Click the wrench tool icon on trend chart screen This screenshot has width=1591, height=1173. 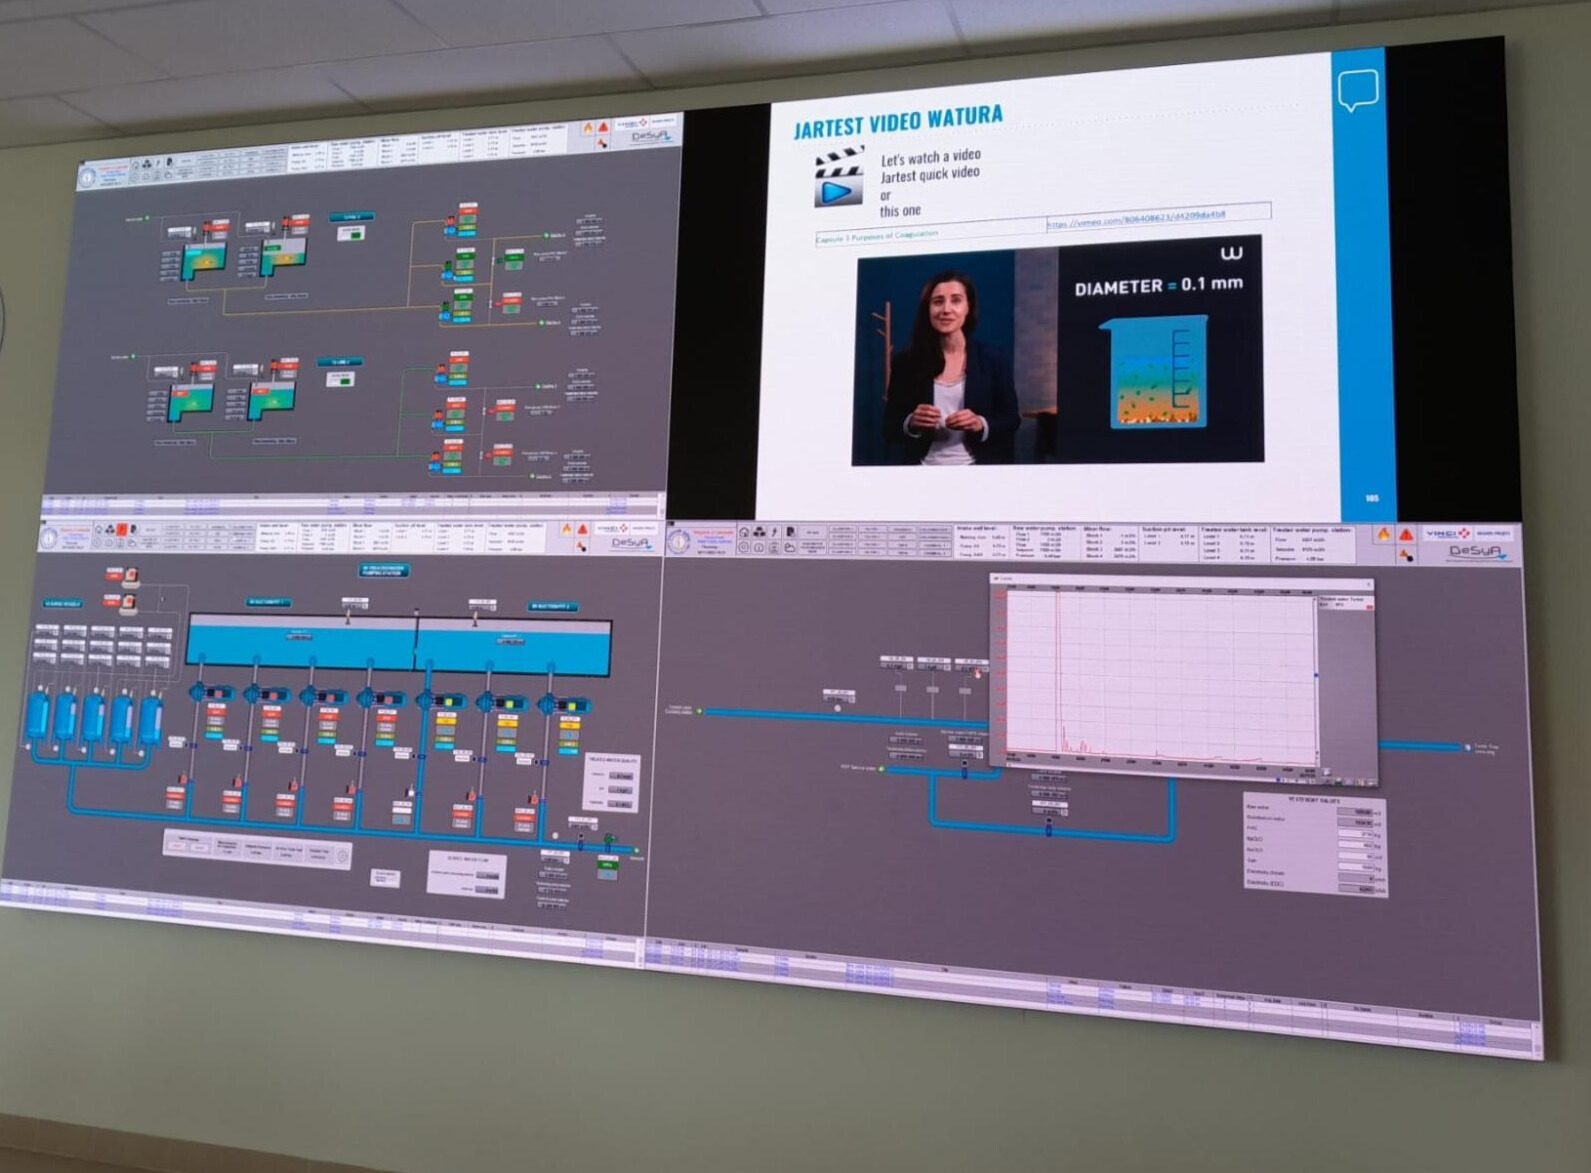click(1406, 556)
